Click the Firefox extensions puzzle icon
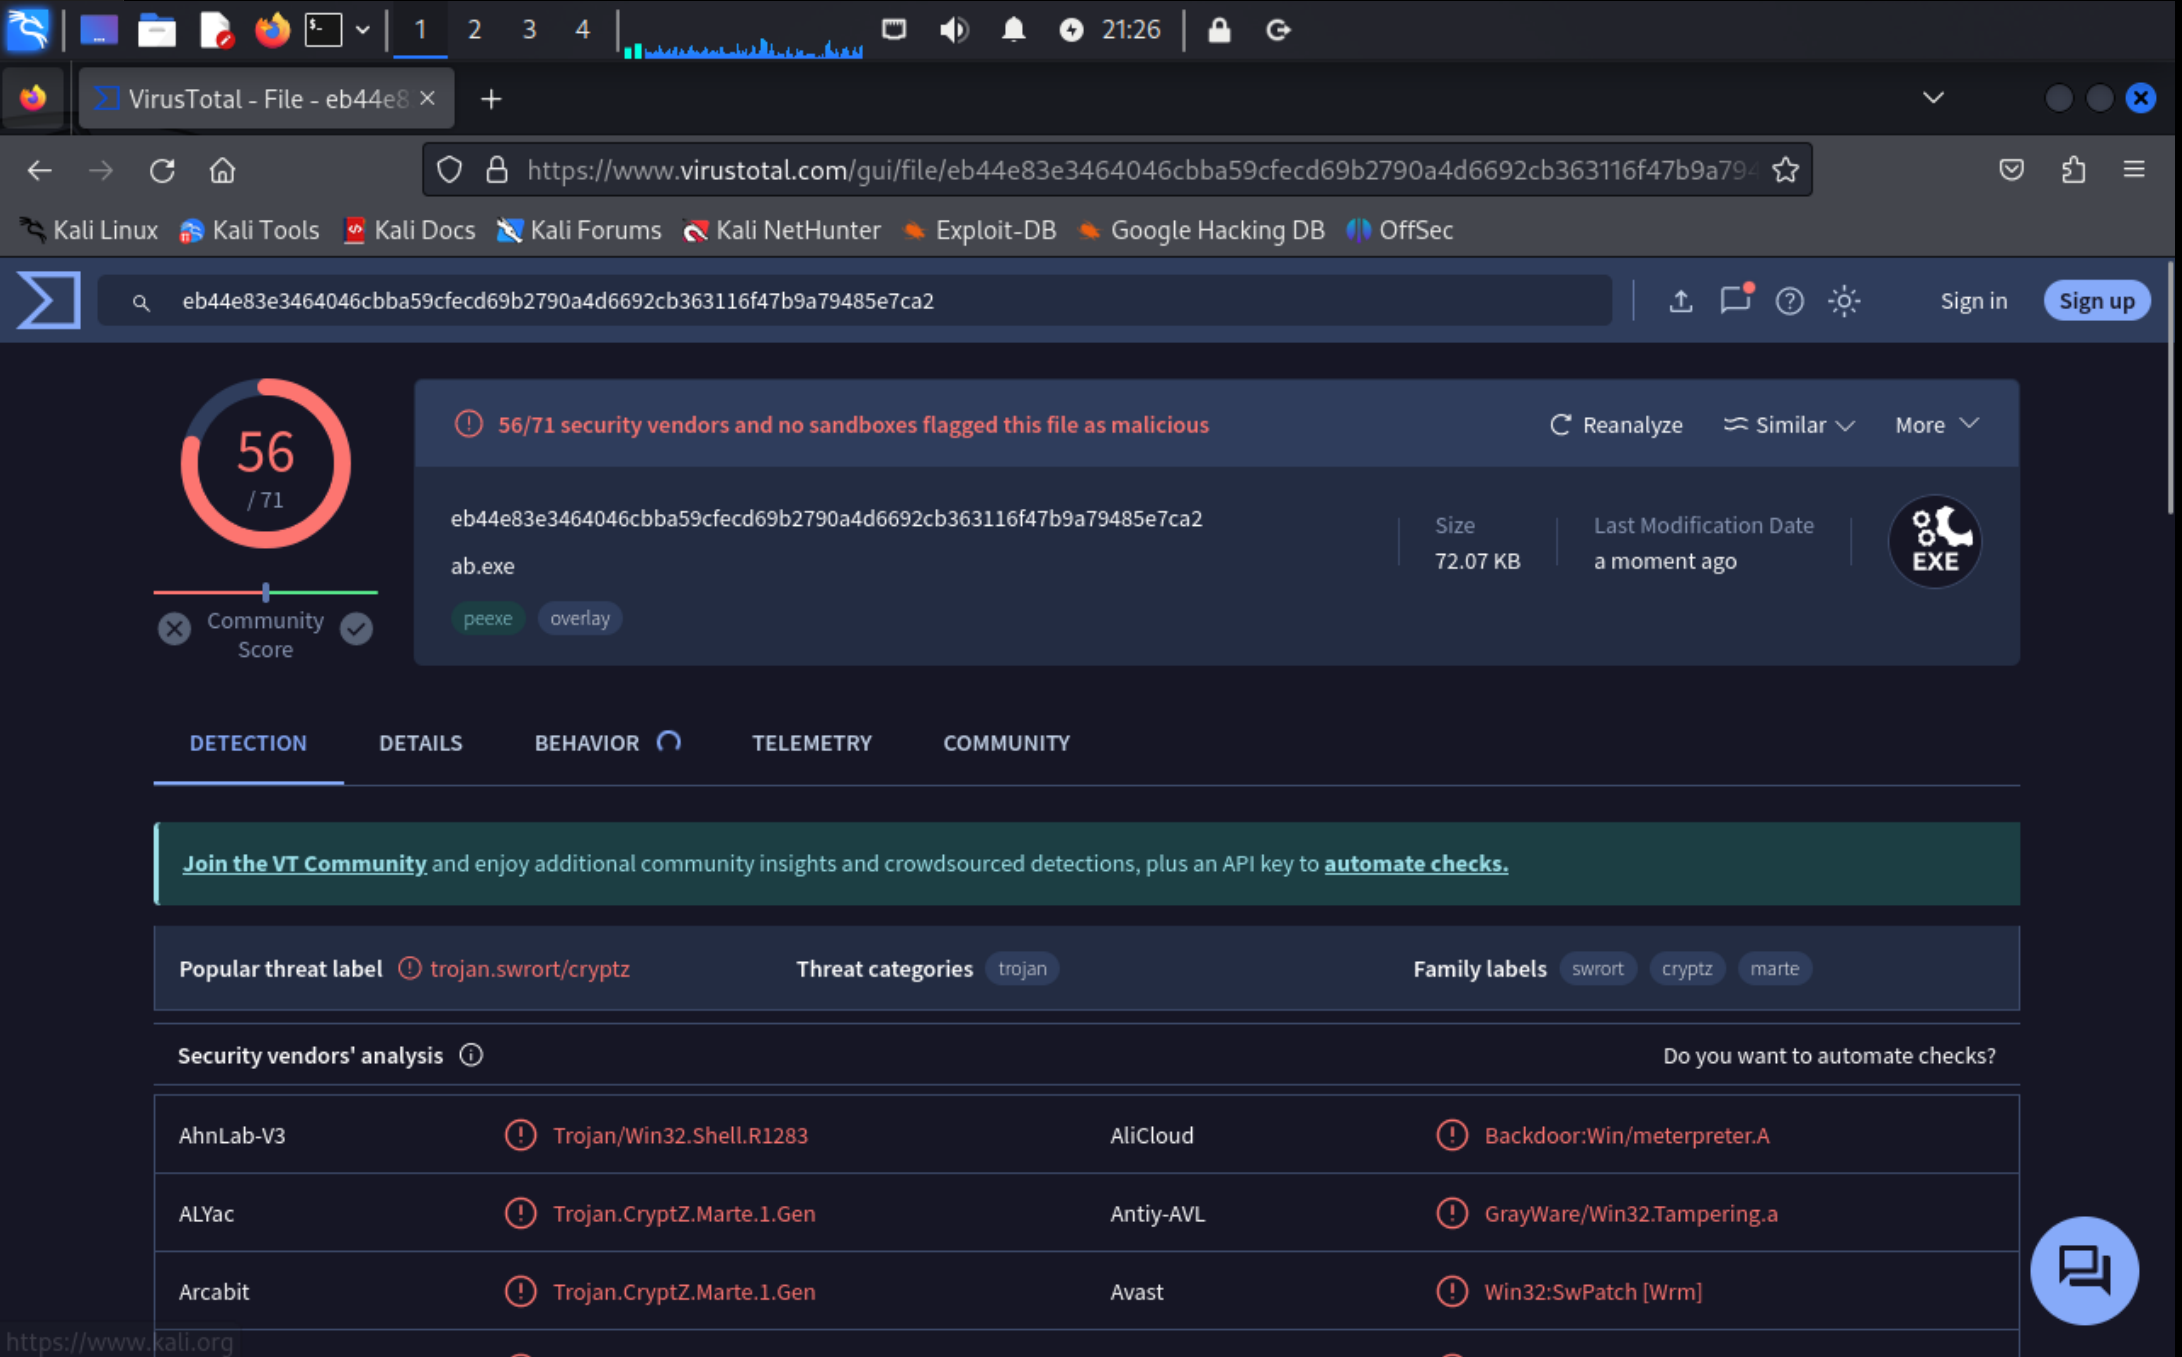 (2073, 170)
